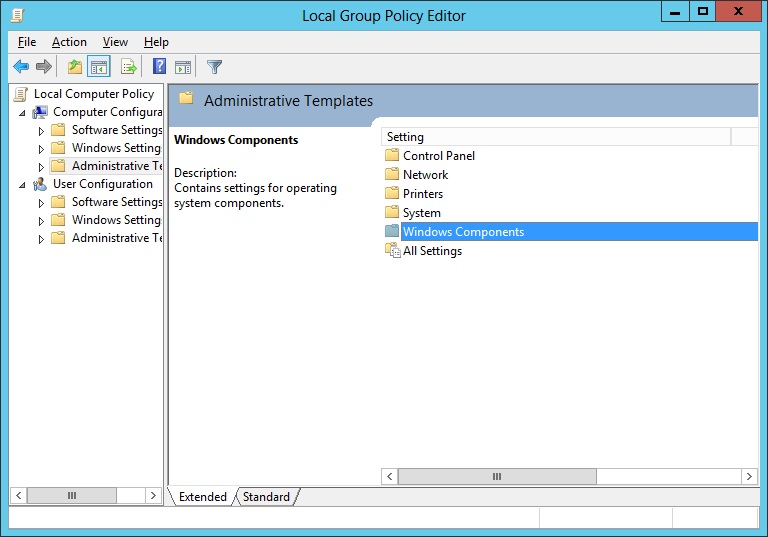Click the title bar application icon
This screenshot has width=768, height=537.
click(x=18, y=15)
